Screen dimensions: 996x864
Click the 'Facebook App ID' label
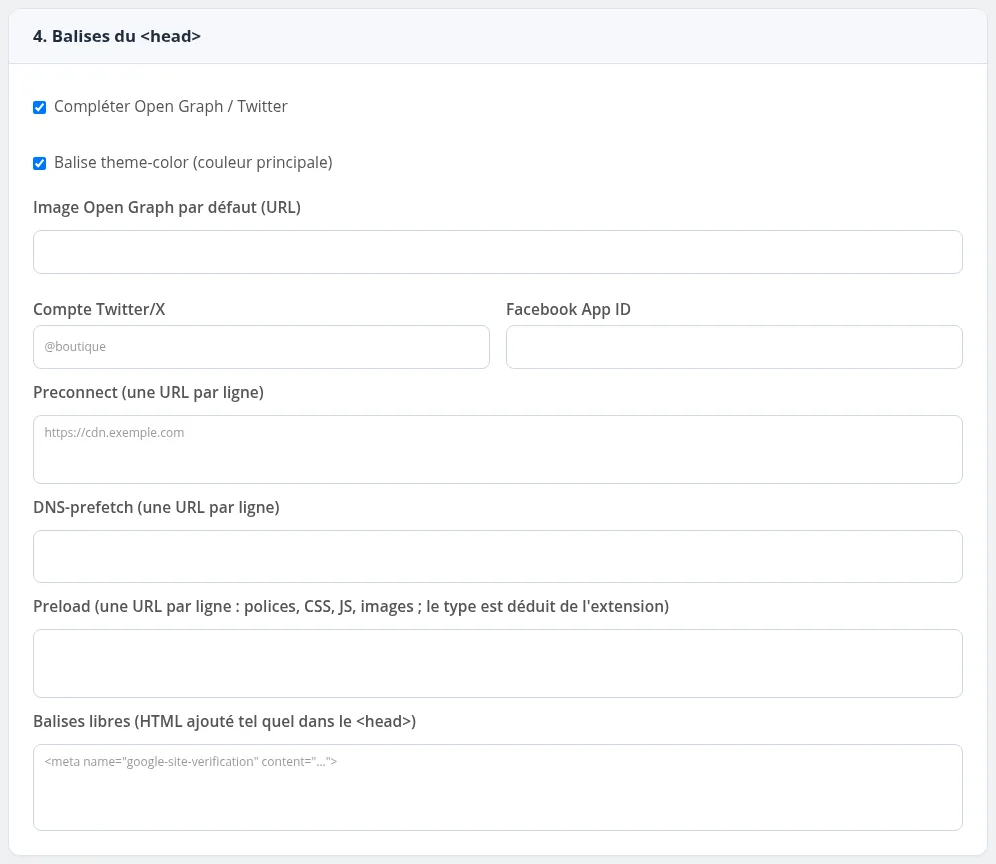coord(569,309)
